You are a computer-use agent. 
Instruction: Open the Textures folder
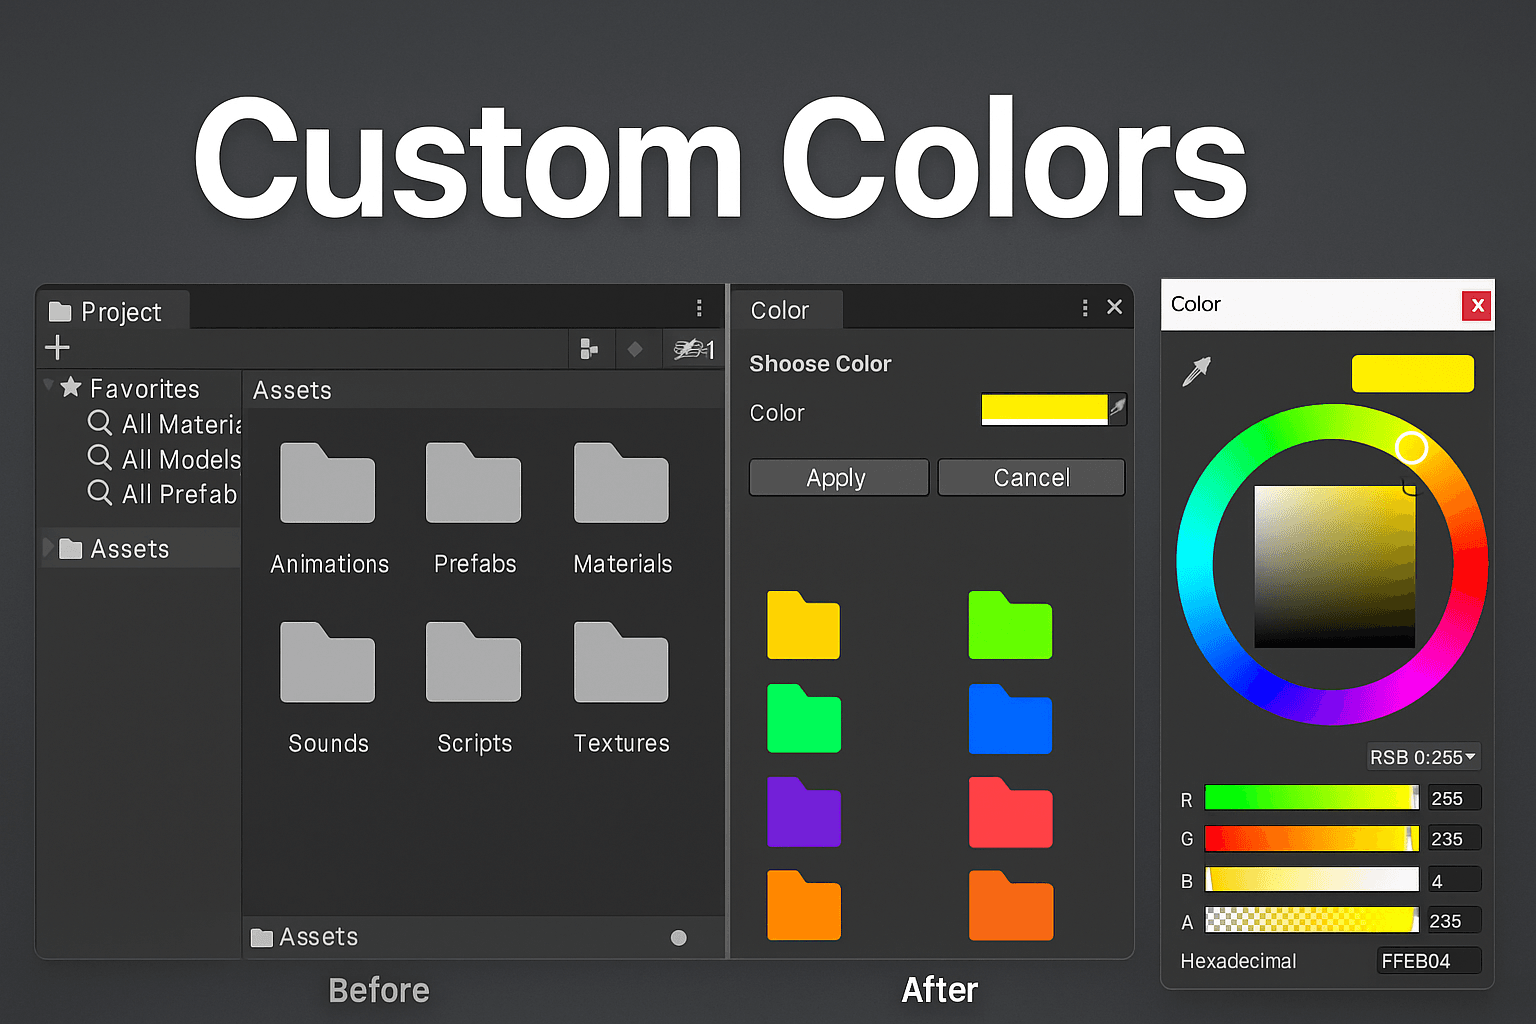pos(621,662)
